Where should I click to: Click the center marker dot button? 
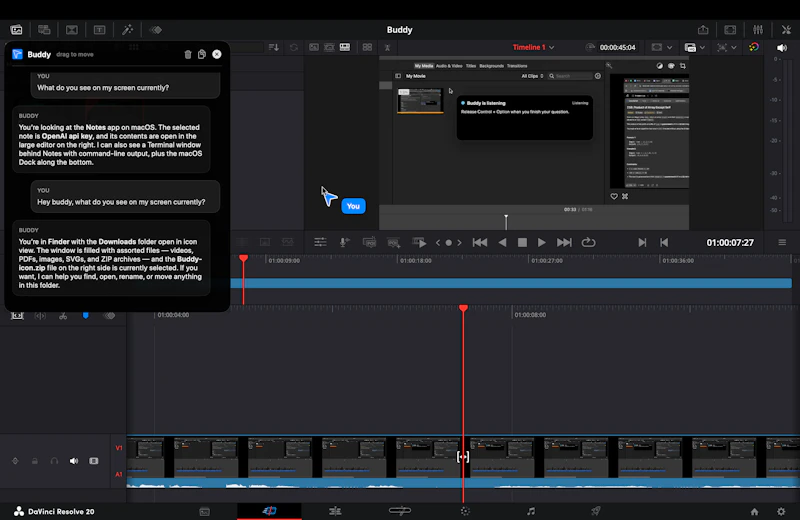click(448, 243)
